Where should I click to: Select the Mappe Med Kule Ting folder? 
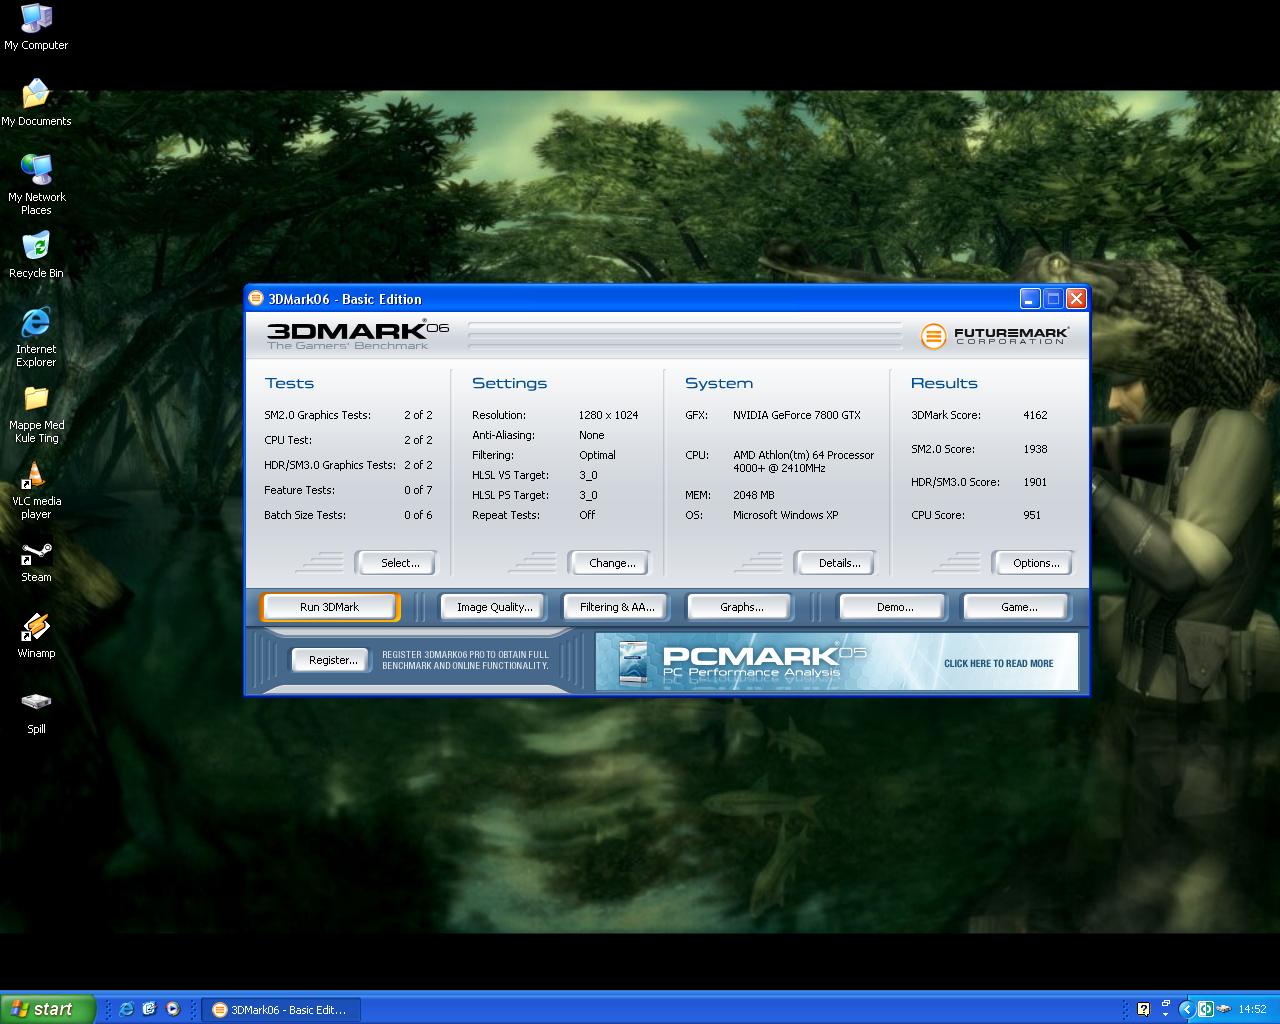click(x=36, y=414)
